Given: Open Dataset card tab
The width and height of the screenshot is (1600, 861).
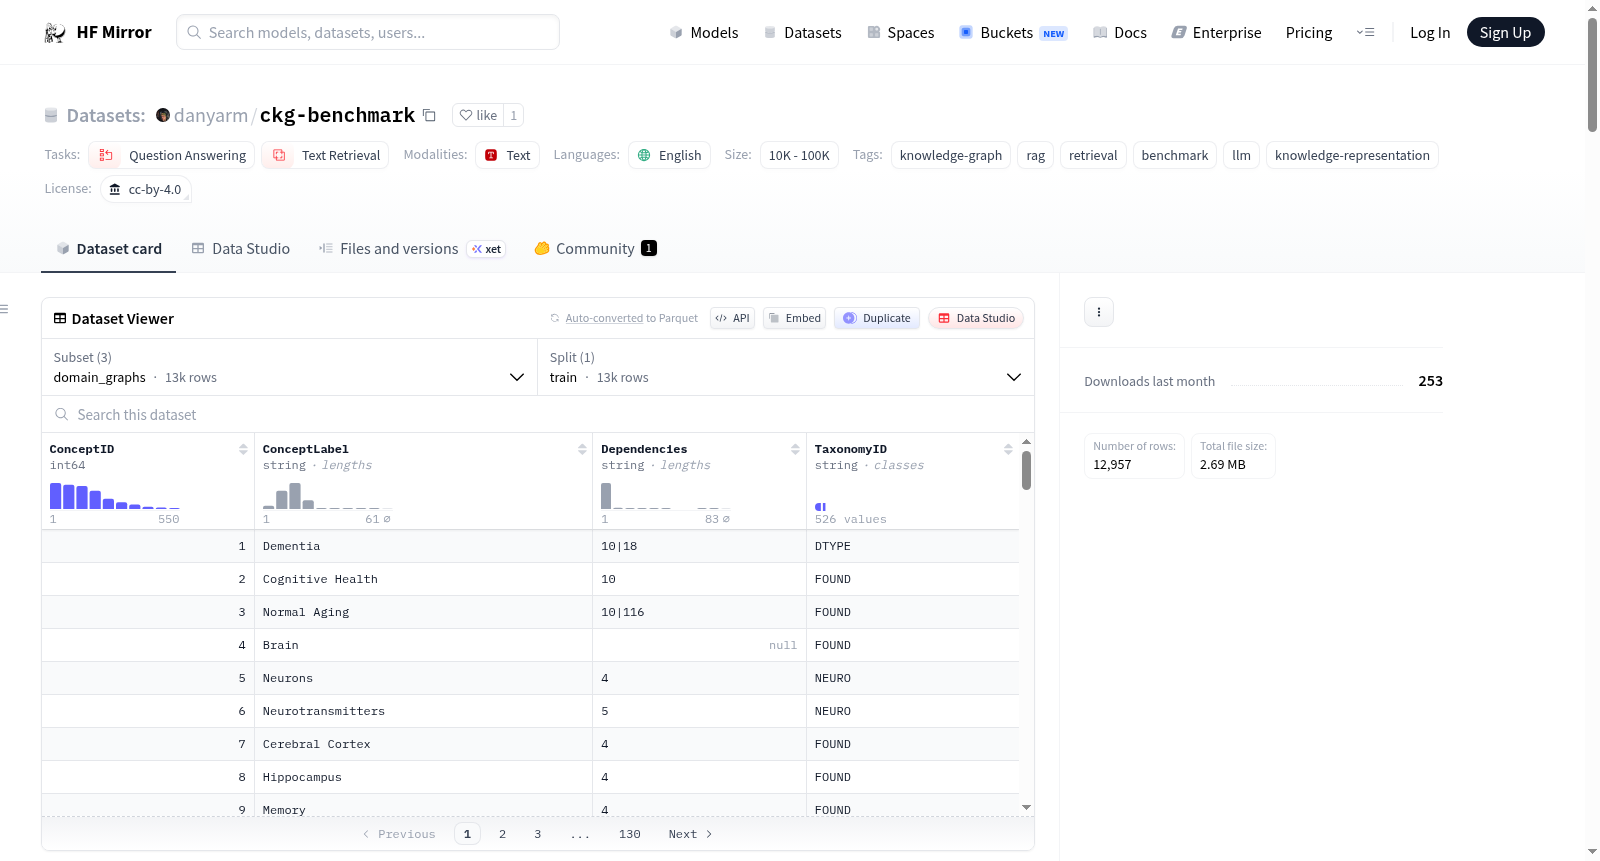Looking at the screenshot, I should pyautogui.click(x=108, y=249).
